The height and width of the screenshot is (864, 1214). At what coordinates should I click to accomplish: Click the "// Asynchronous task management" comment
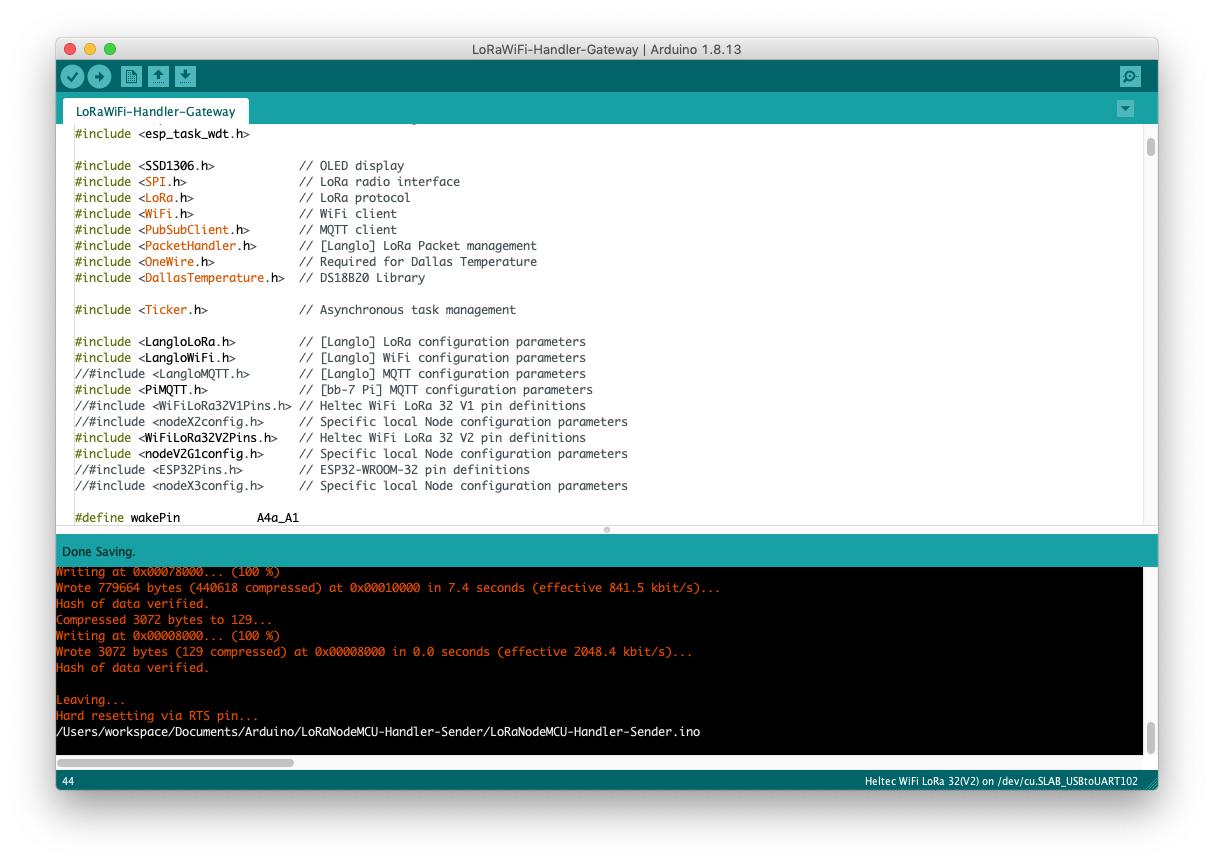408,310
